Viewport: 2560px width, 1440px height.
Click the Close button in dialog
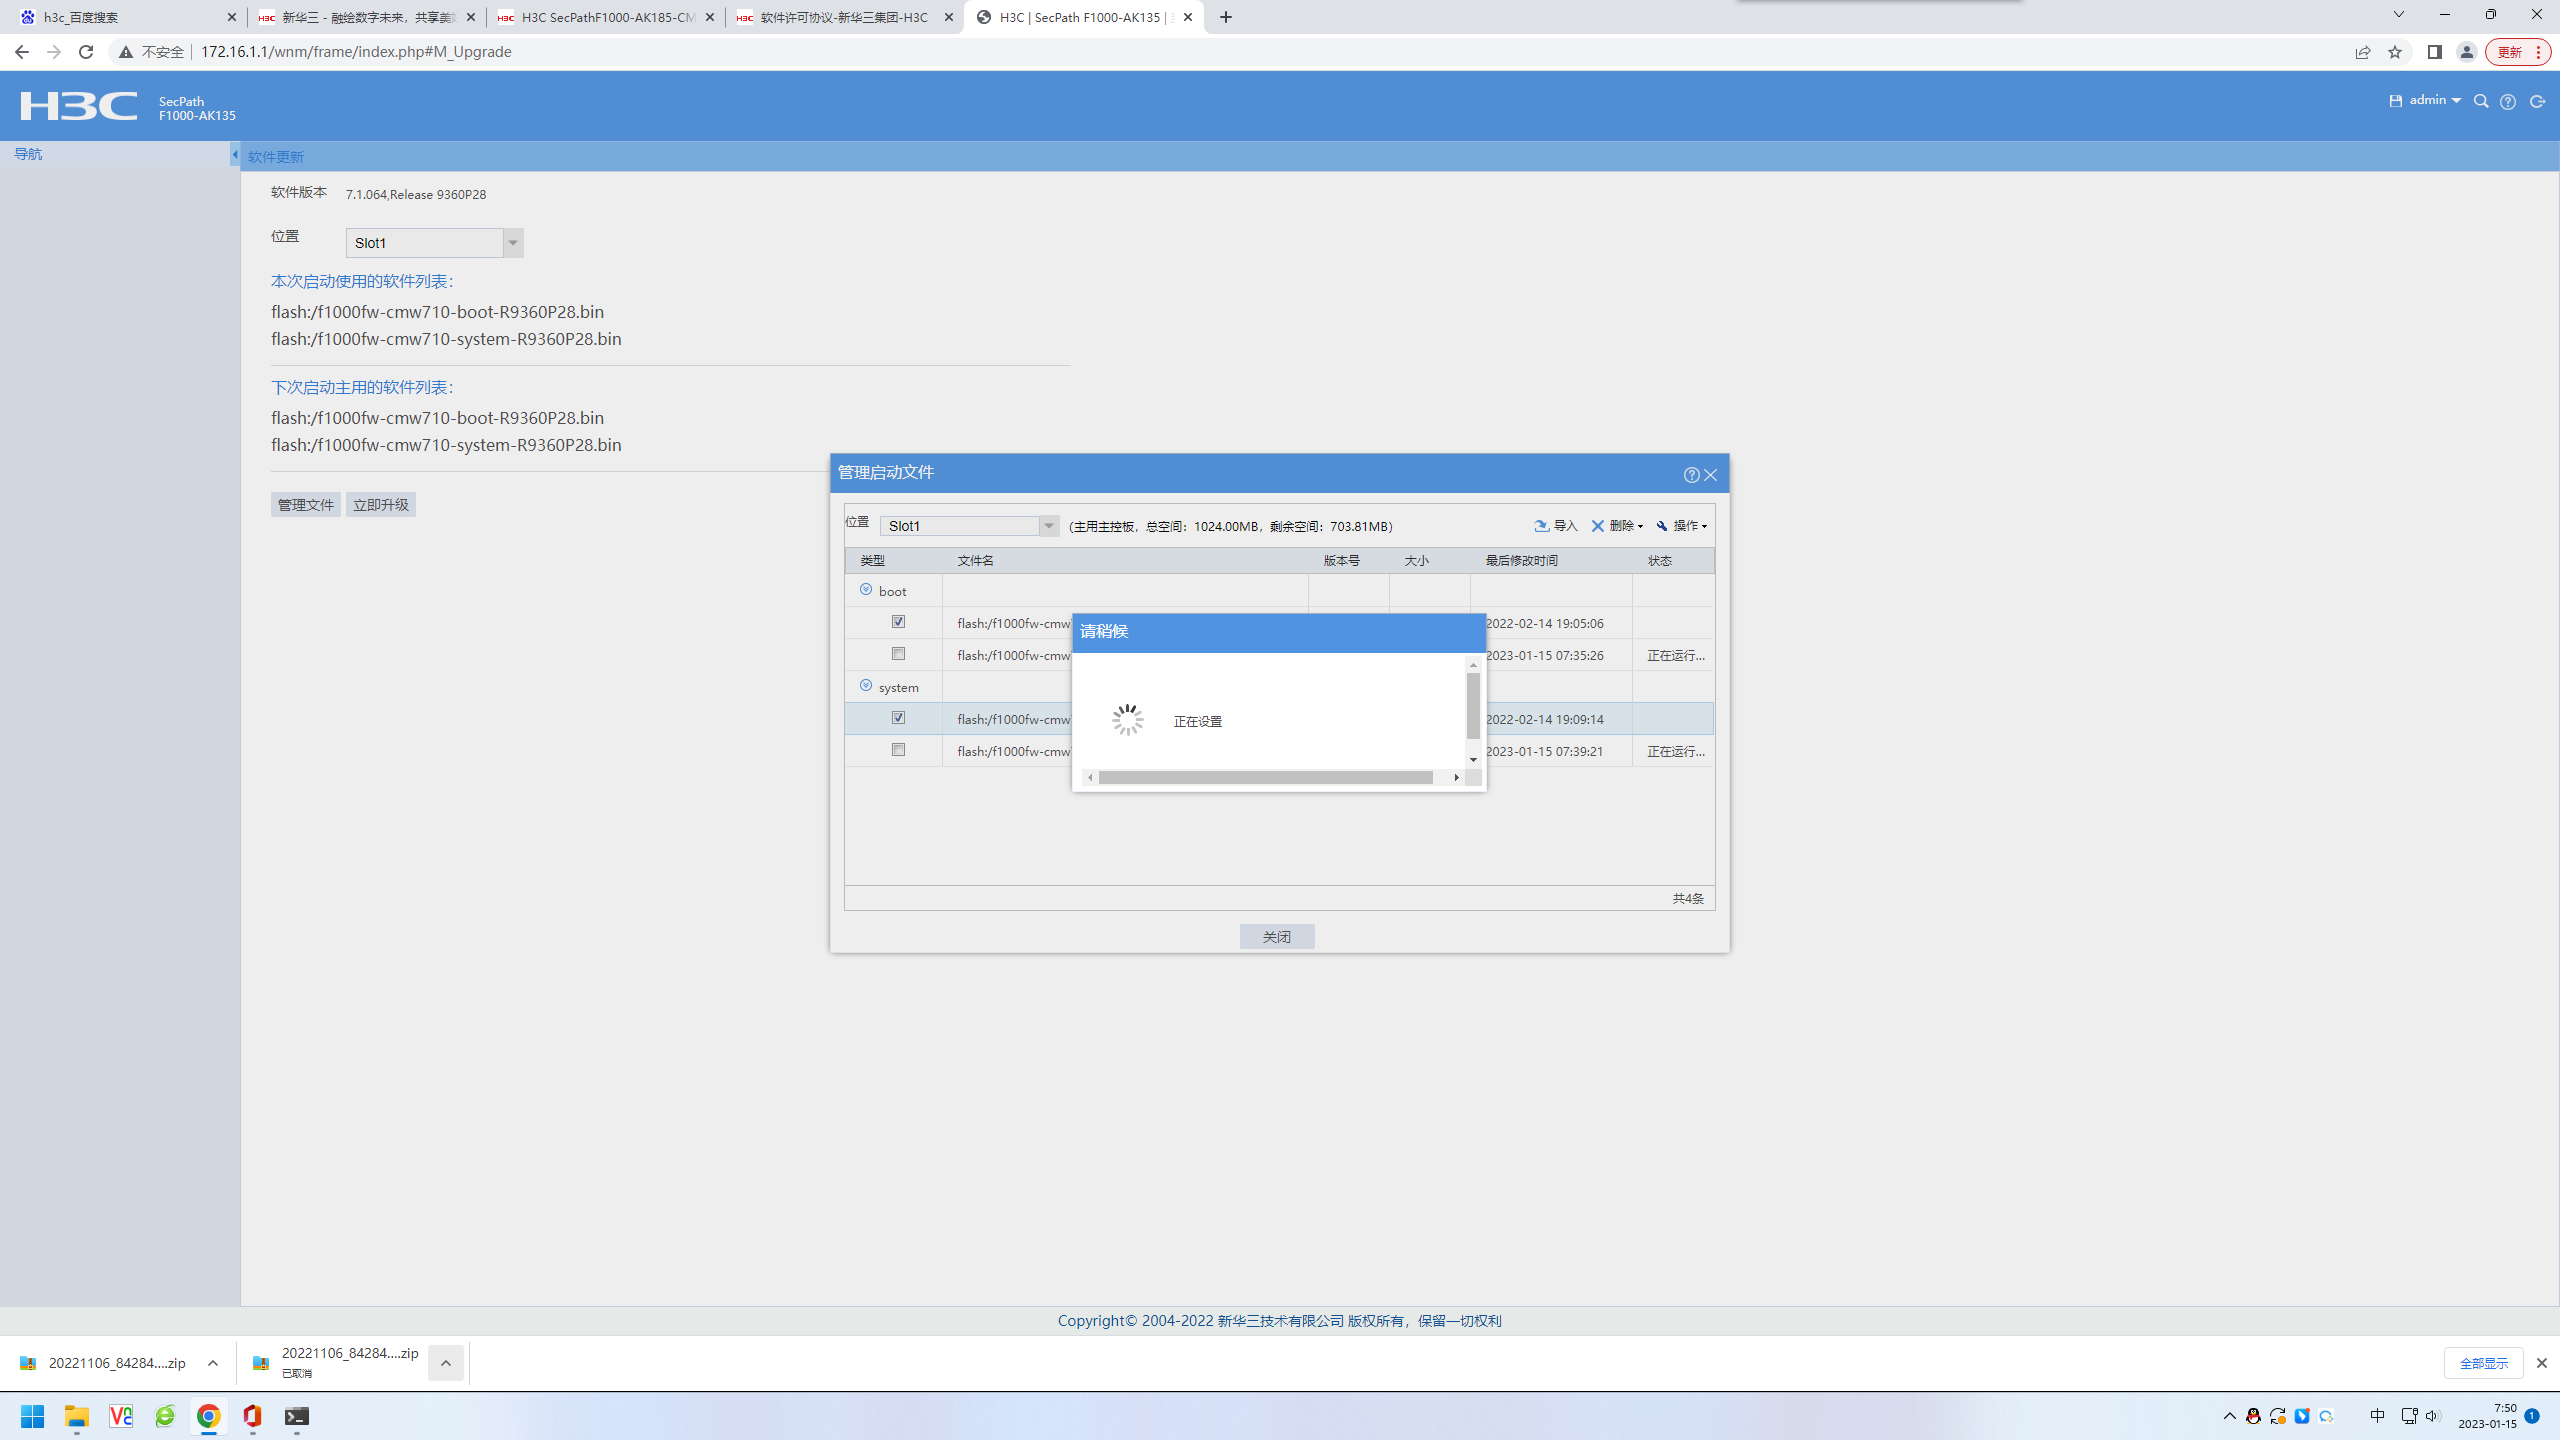tap(1276, 937)
